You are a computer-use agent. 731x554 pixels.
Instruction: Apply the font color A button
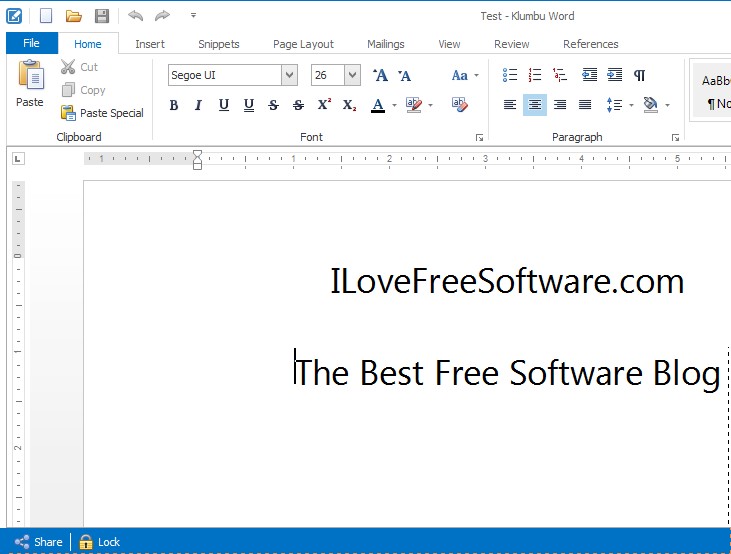tap(378, 105)
